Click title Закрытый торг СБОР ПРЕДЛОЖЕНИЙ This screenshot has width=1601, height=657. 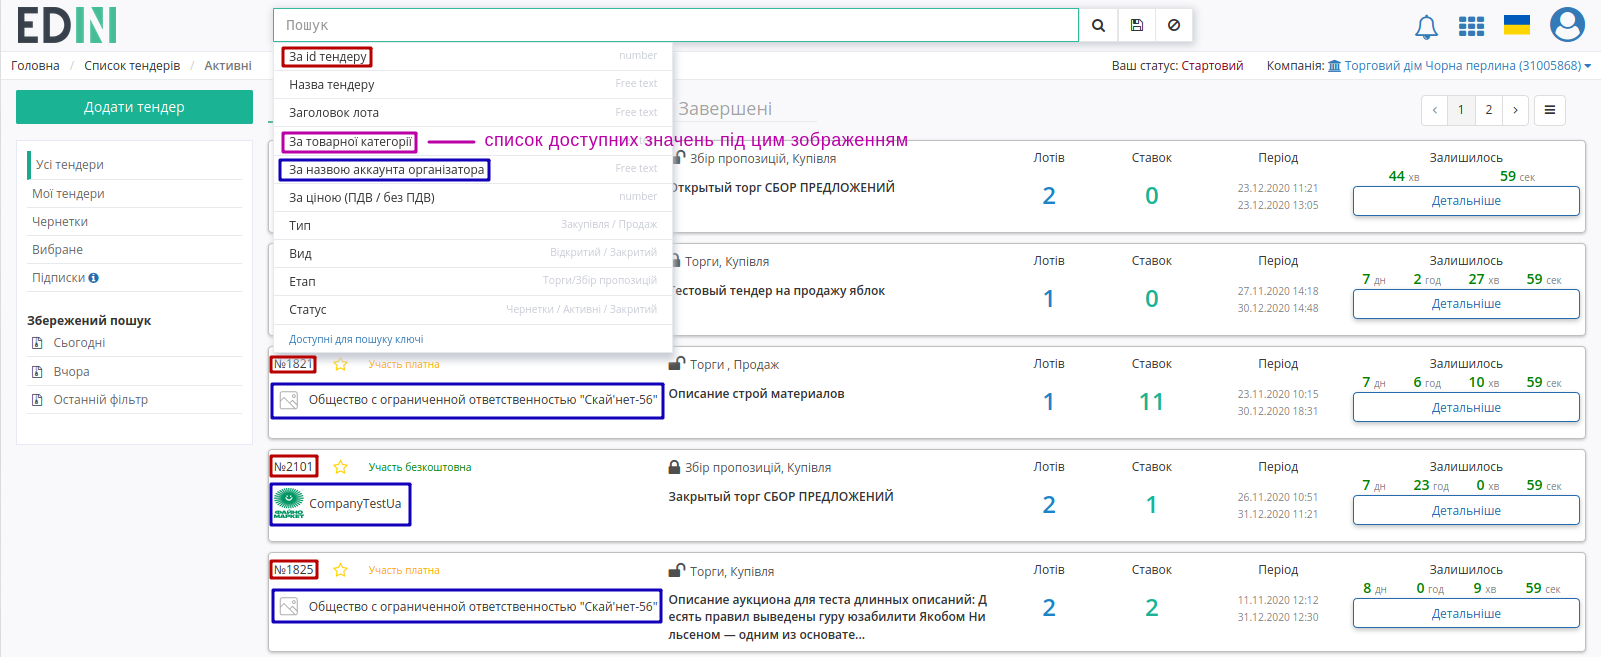(x=781, y=497)
